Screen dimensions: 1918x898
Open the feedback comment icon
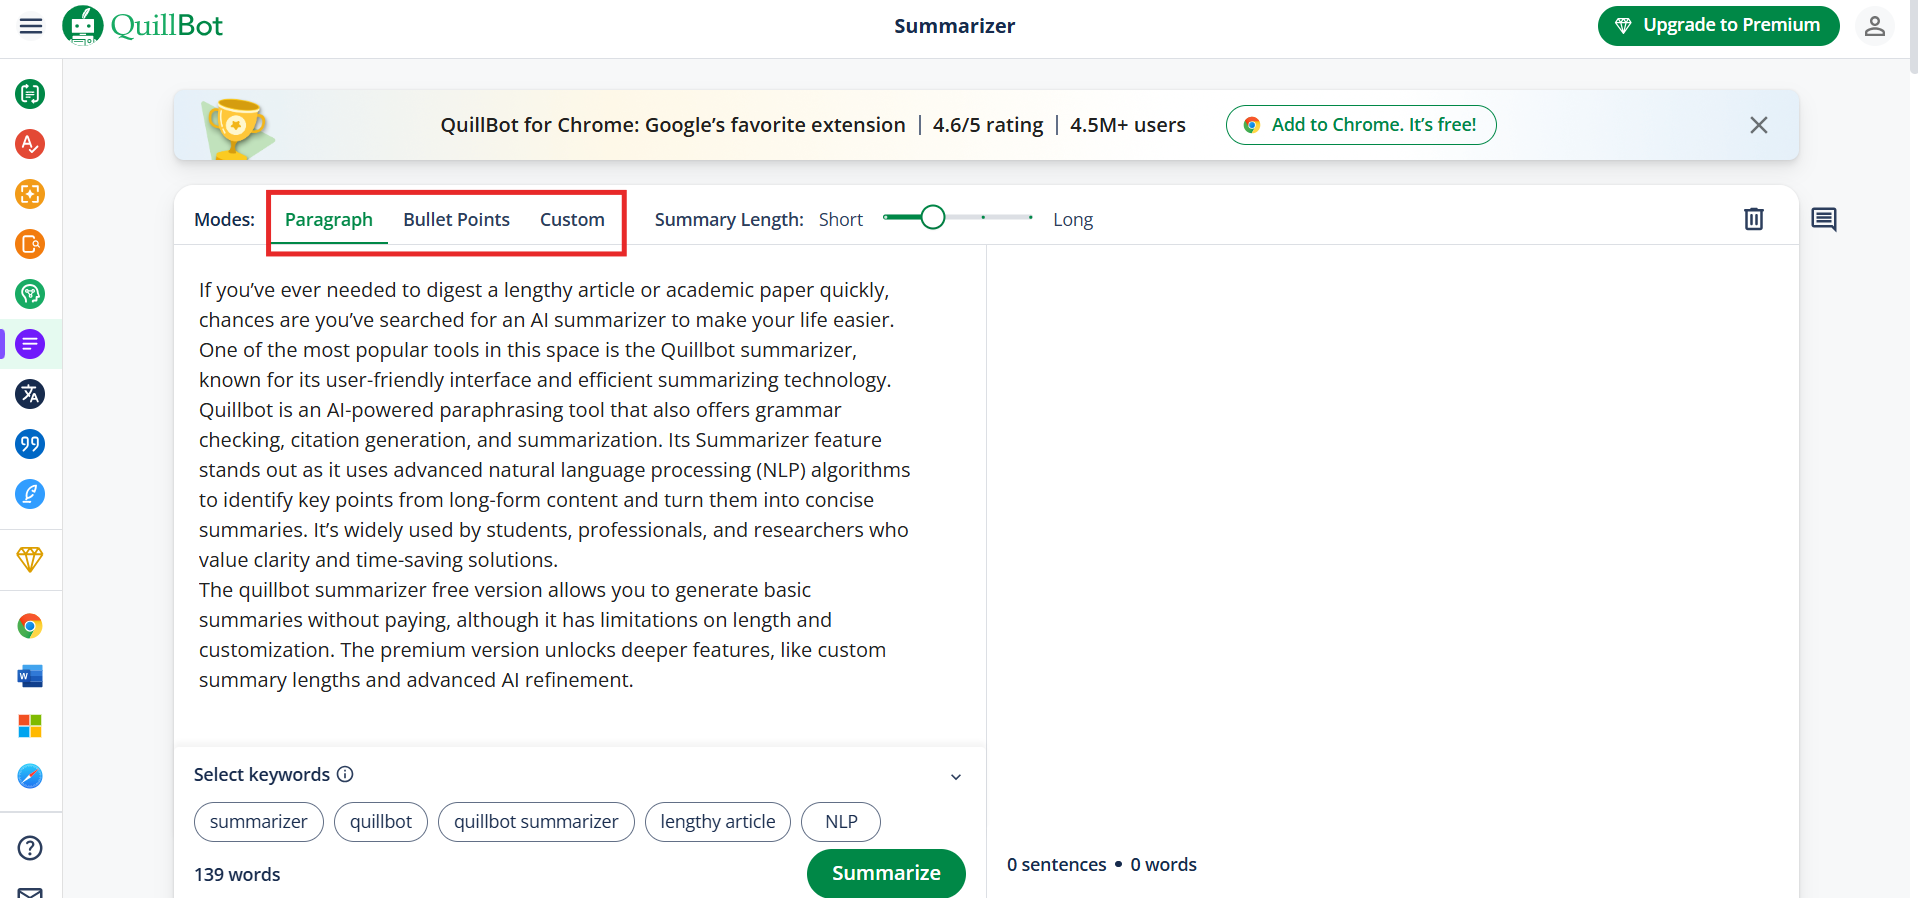tap(1824, 219)
